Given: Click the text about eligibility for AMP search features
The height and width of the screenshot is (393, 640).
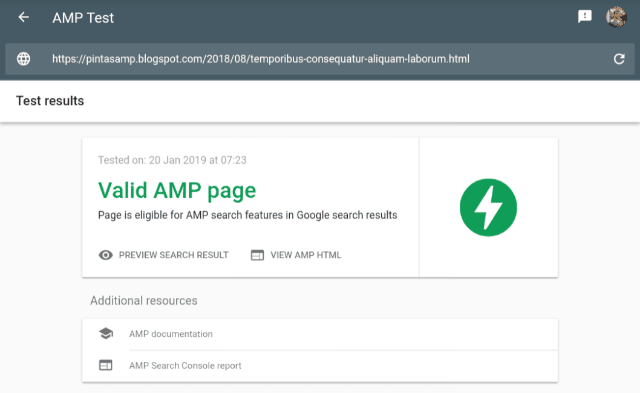Looking at the screenshot, I should [247, 215].
